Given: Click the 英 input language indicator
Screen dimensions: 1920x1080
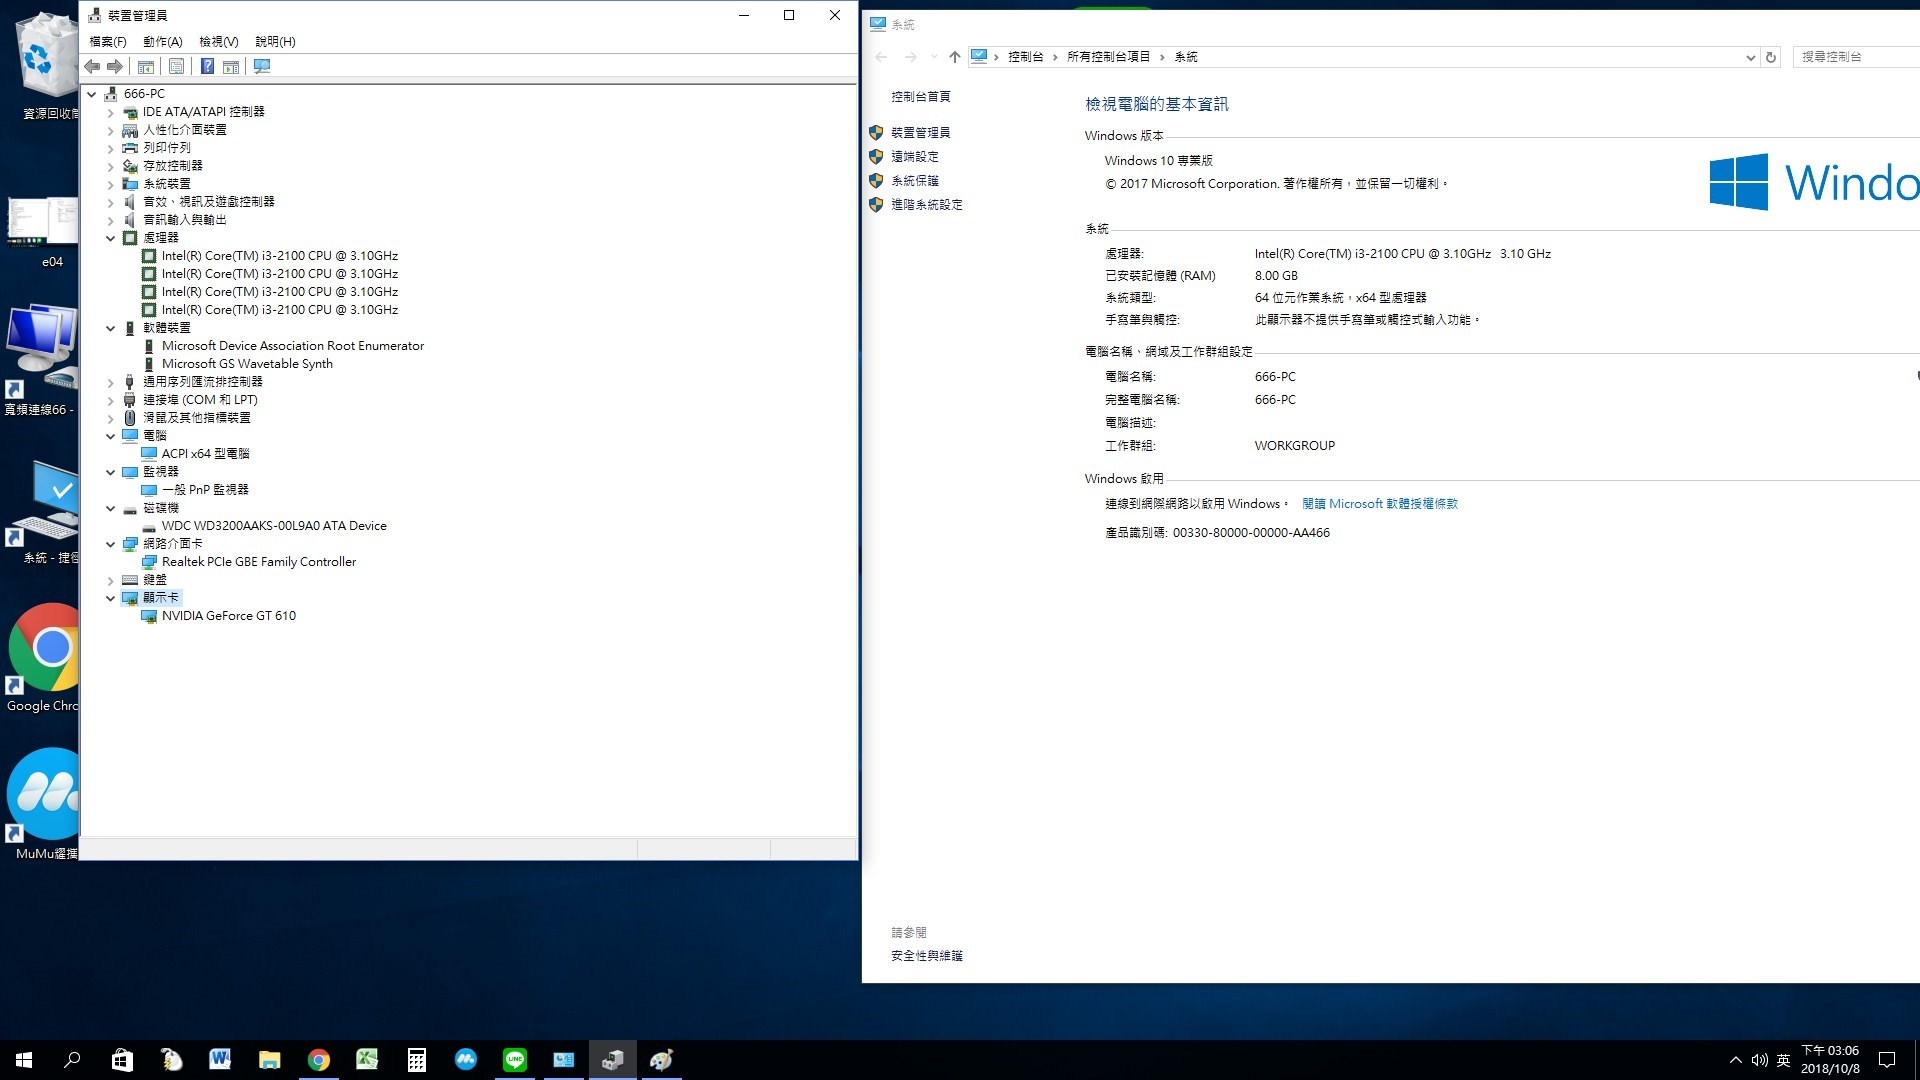Looking at the screenshot, I should pyautogui.click(x=1783, y=1060).
